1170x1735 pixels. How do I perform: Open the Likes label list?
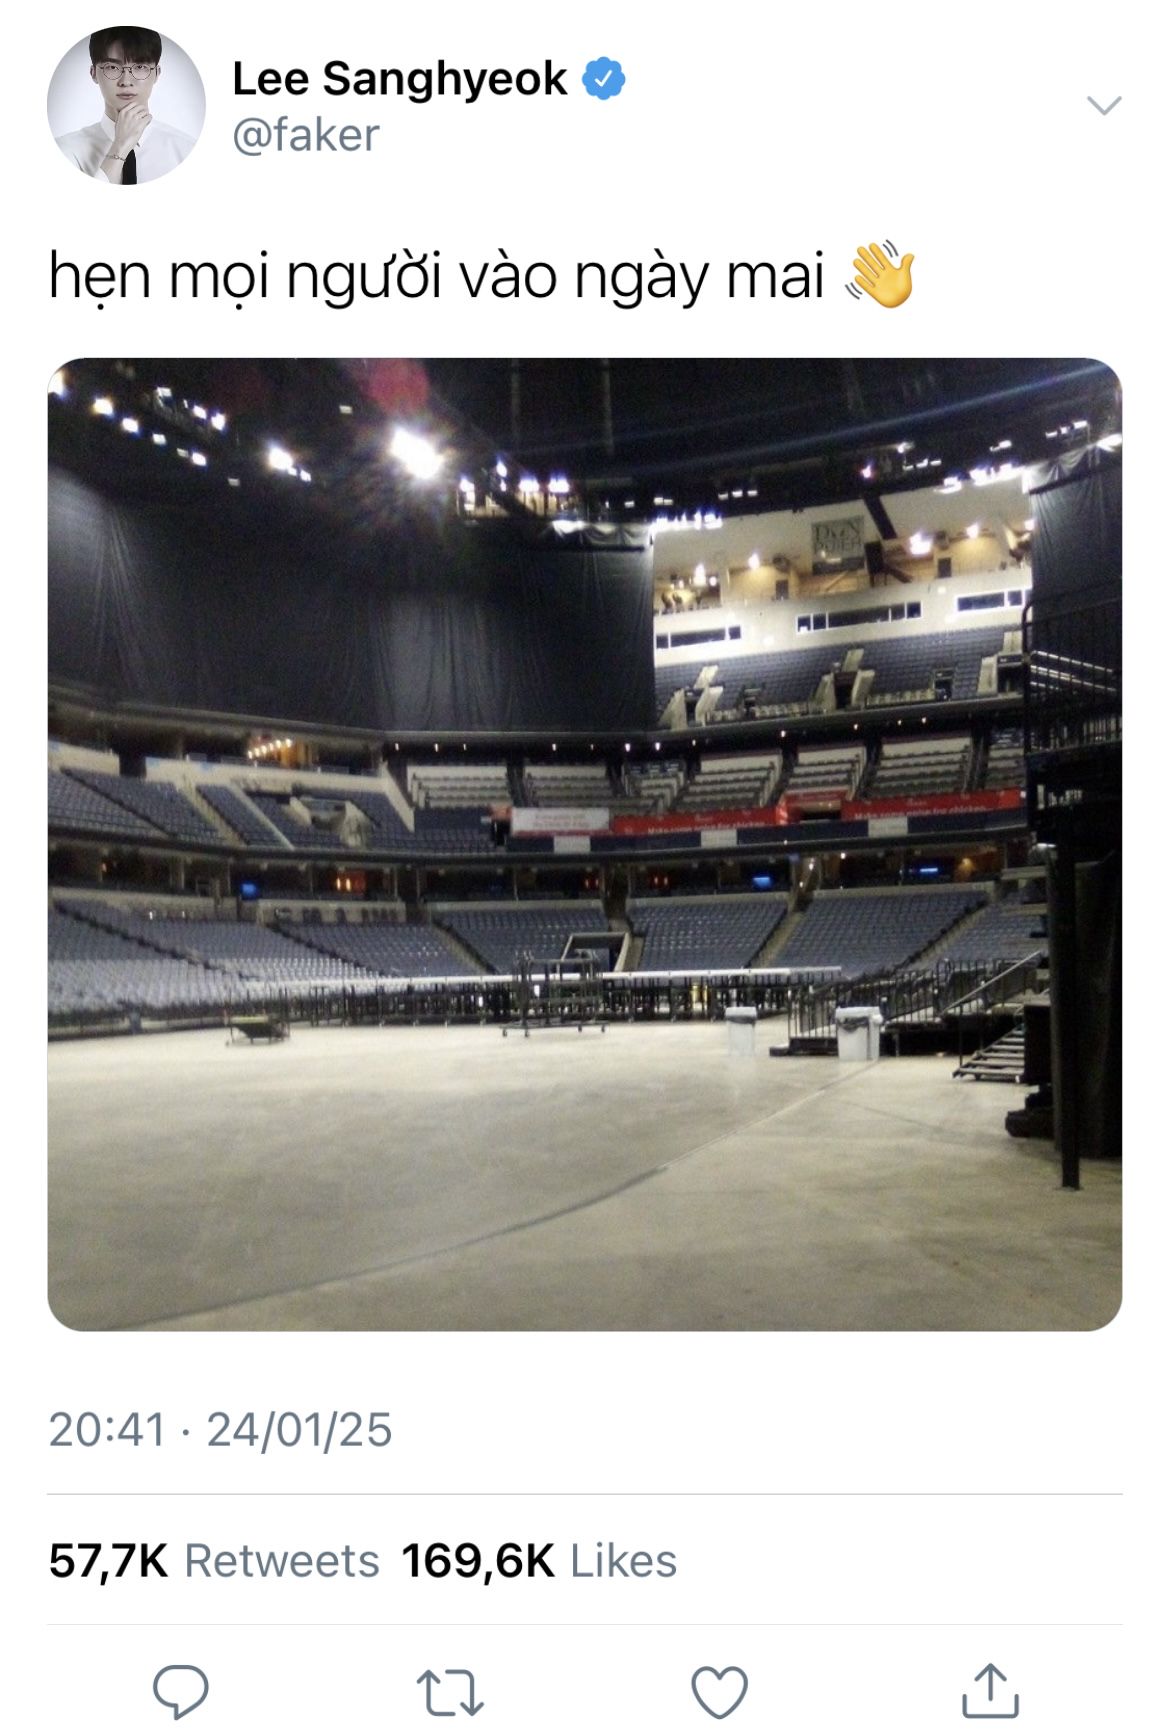click(x=623, y=1561)
